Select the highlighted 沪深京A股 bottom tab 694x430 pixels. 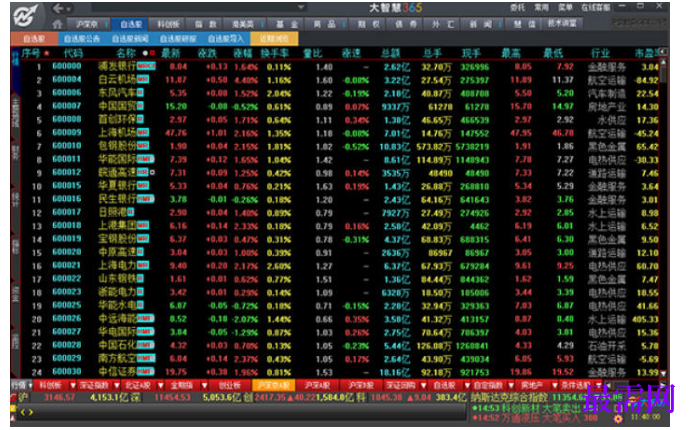click(x=274, y=386)
